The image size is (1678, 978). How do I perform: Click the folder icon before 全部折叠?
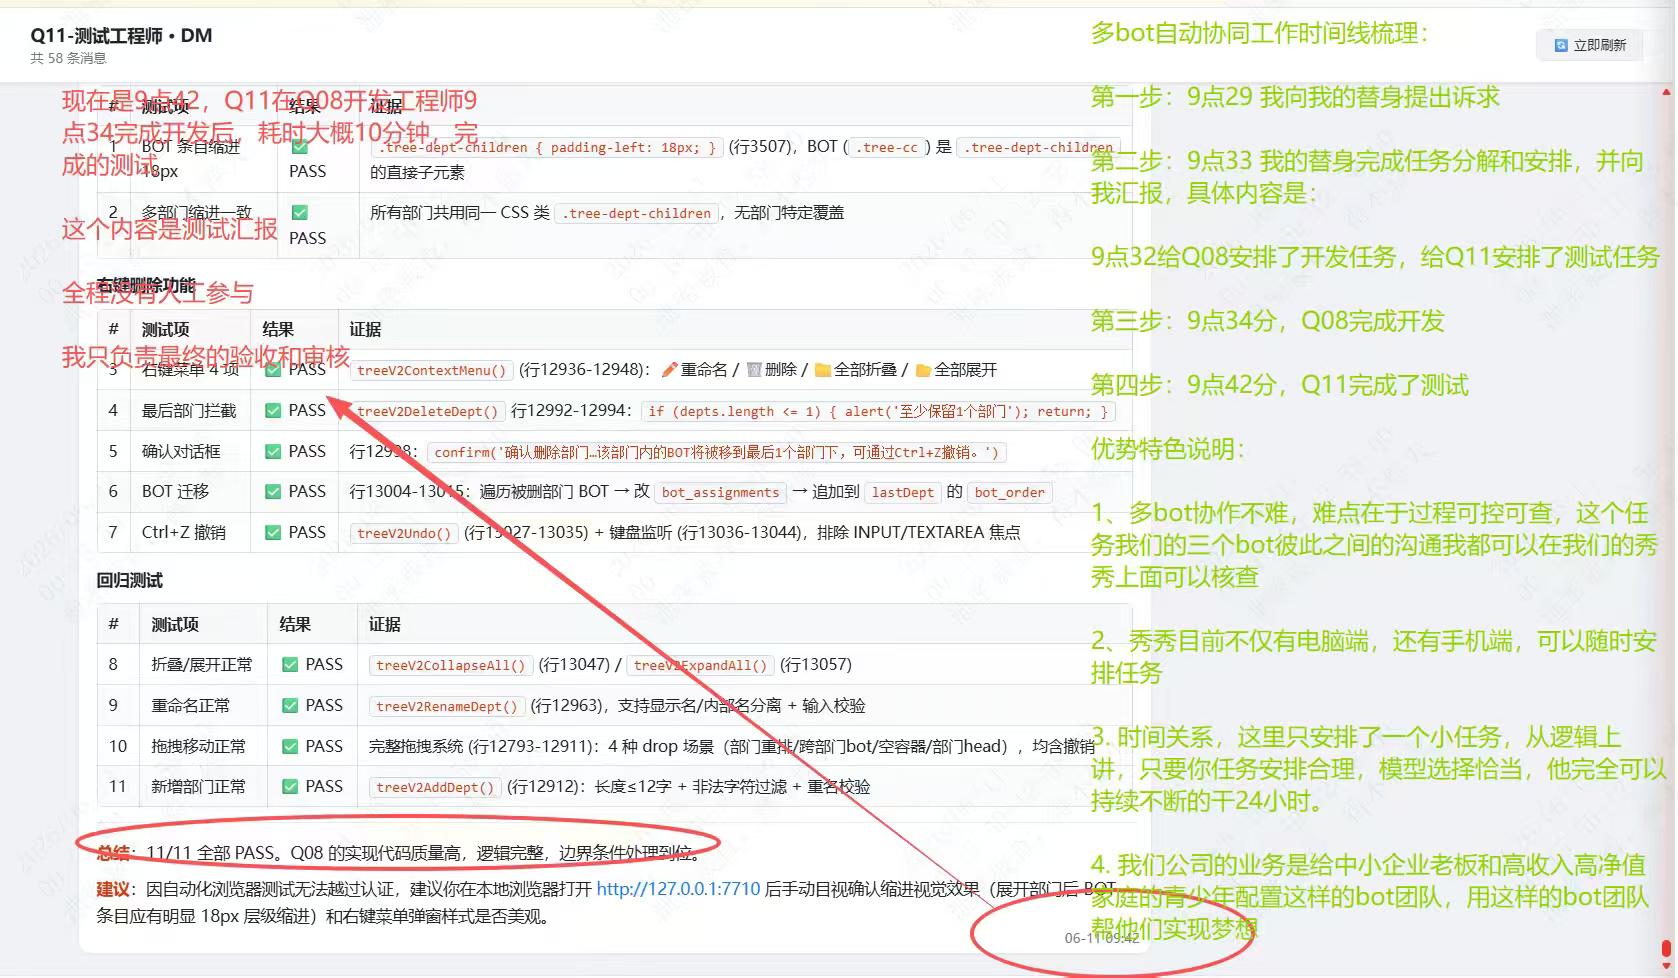point(823,370)
